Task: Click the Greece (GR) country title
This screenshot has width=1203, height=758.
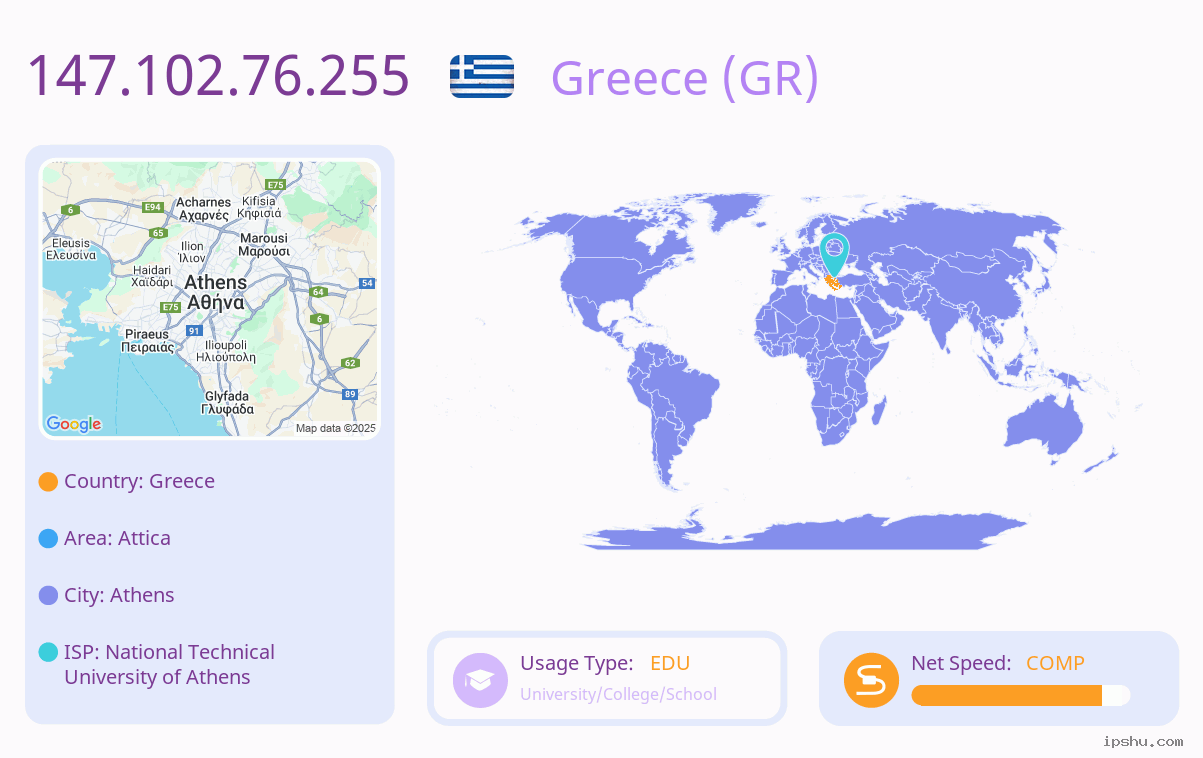Action: pyautogui.click(x=685, y=78)
